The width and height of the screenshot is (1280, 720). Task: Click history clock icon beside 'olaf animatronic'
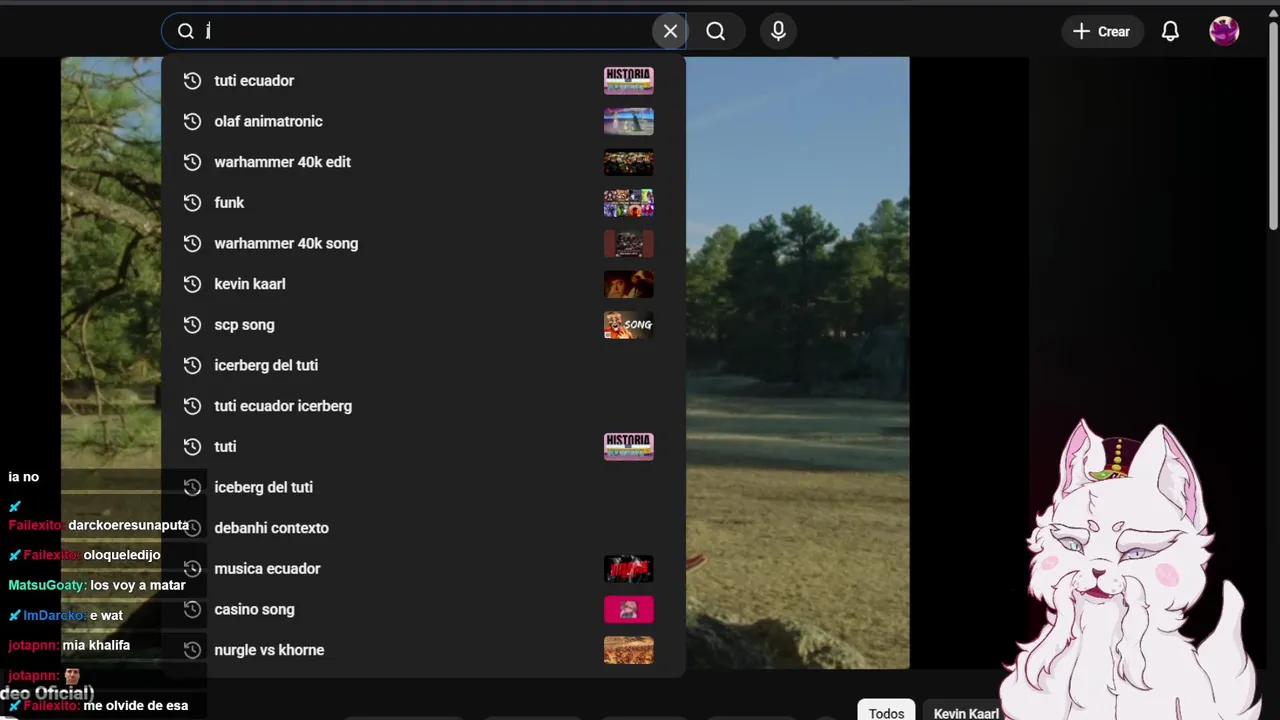[192, 121]
